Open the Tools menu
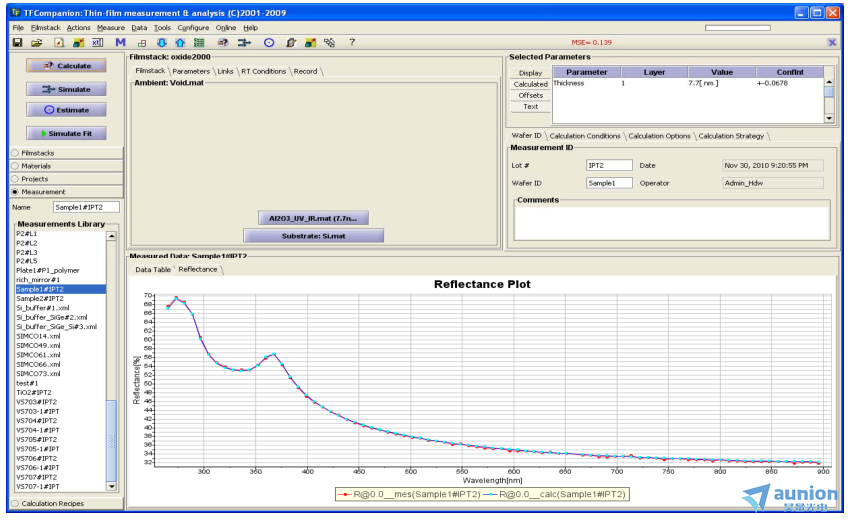Viewport: 850px width, 523px height. click(162, 28)
